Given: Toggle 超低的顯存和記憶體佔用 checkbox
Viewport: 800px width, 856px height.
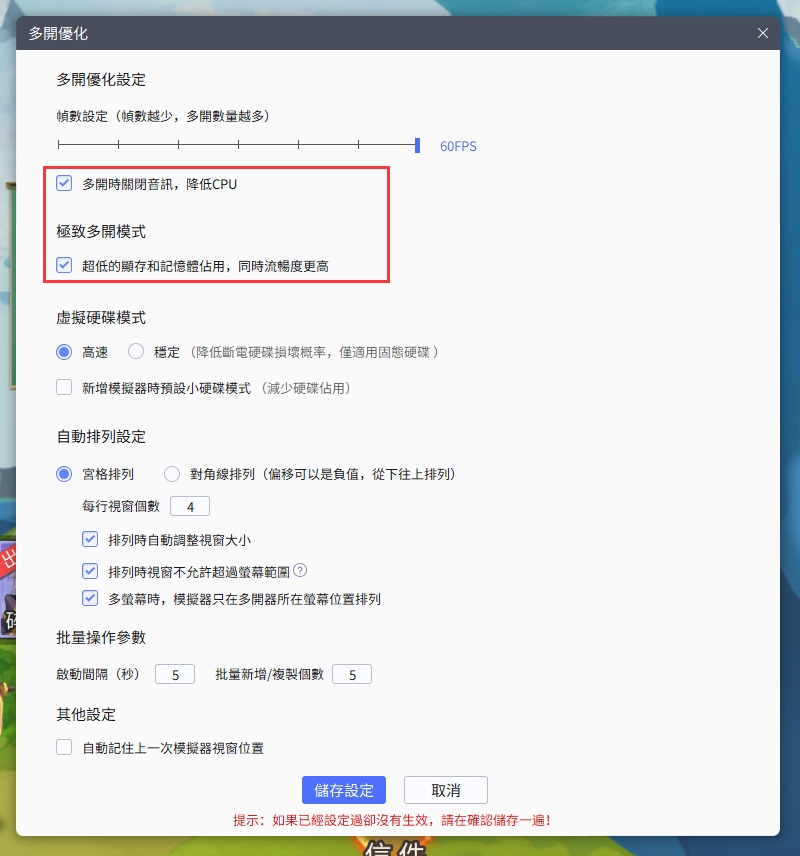Looking at the screenshot, I should click(x=64, y=265).
